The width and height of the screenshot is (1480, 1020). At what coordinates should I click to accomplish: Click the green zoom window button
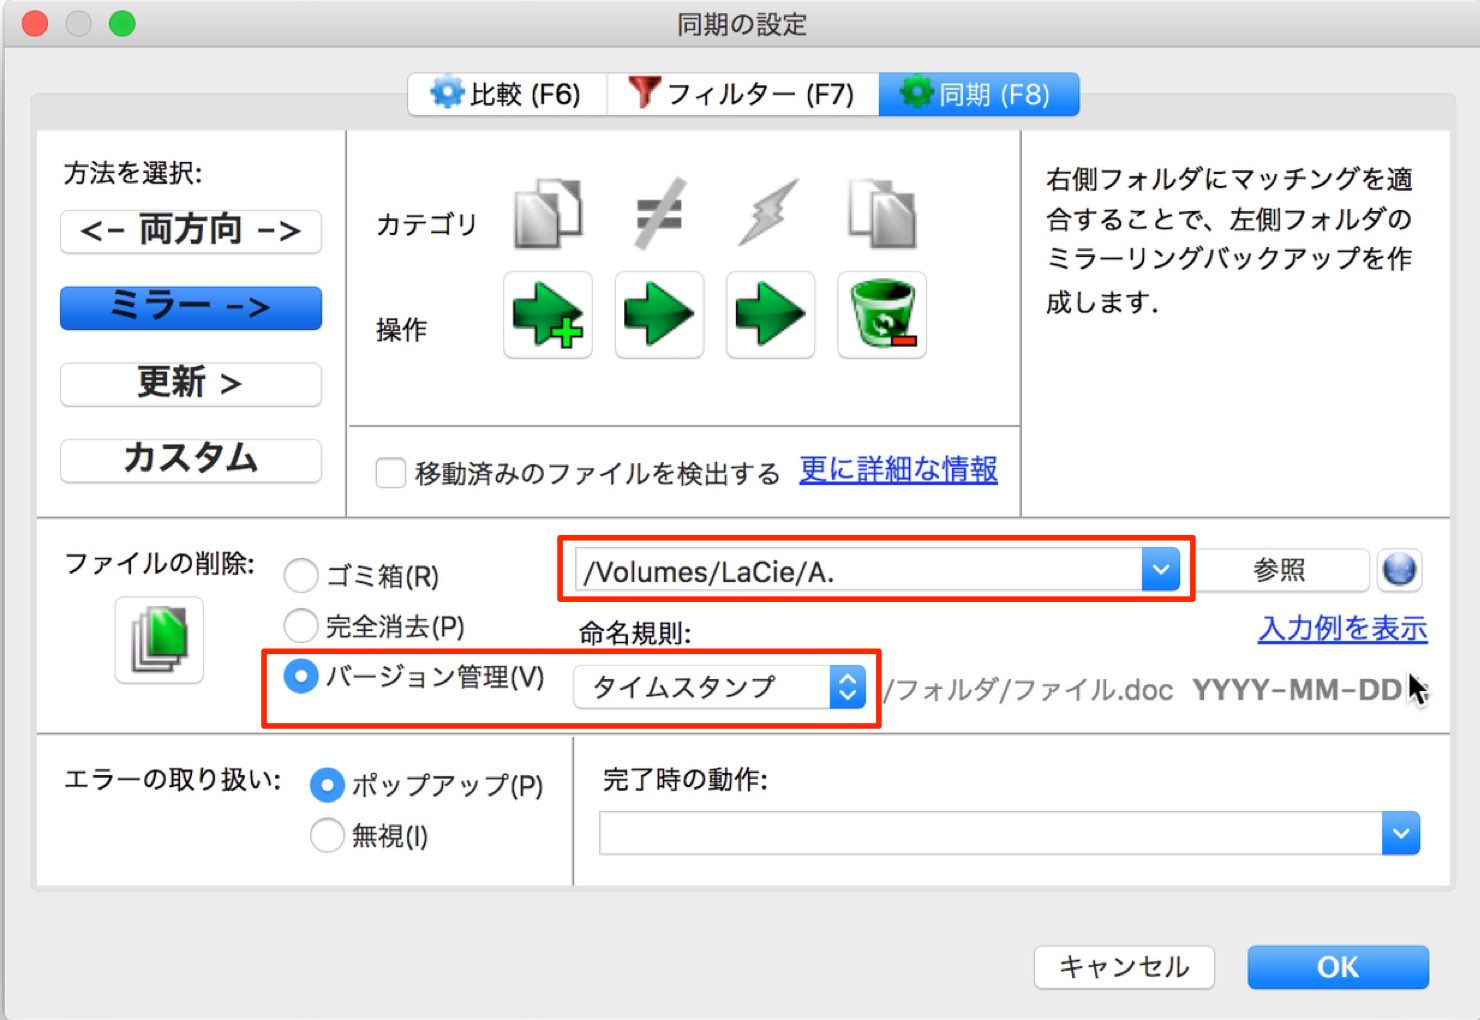(122, 23)
